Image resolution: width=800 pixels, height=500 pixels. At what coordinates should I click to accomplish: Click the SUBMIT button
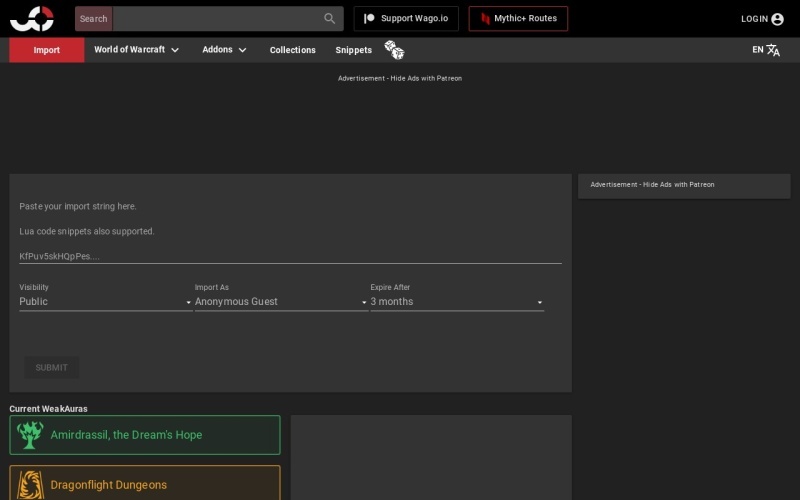click(x=52, y=367)
